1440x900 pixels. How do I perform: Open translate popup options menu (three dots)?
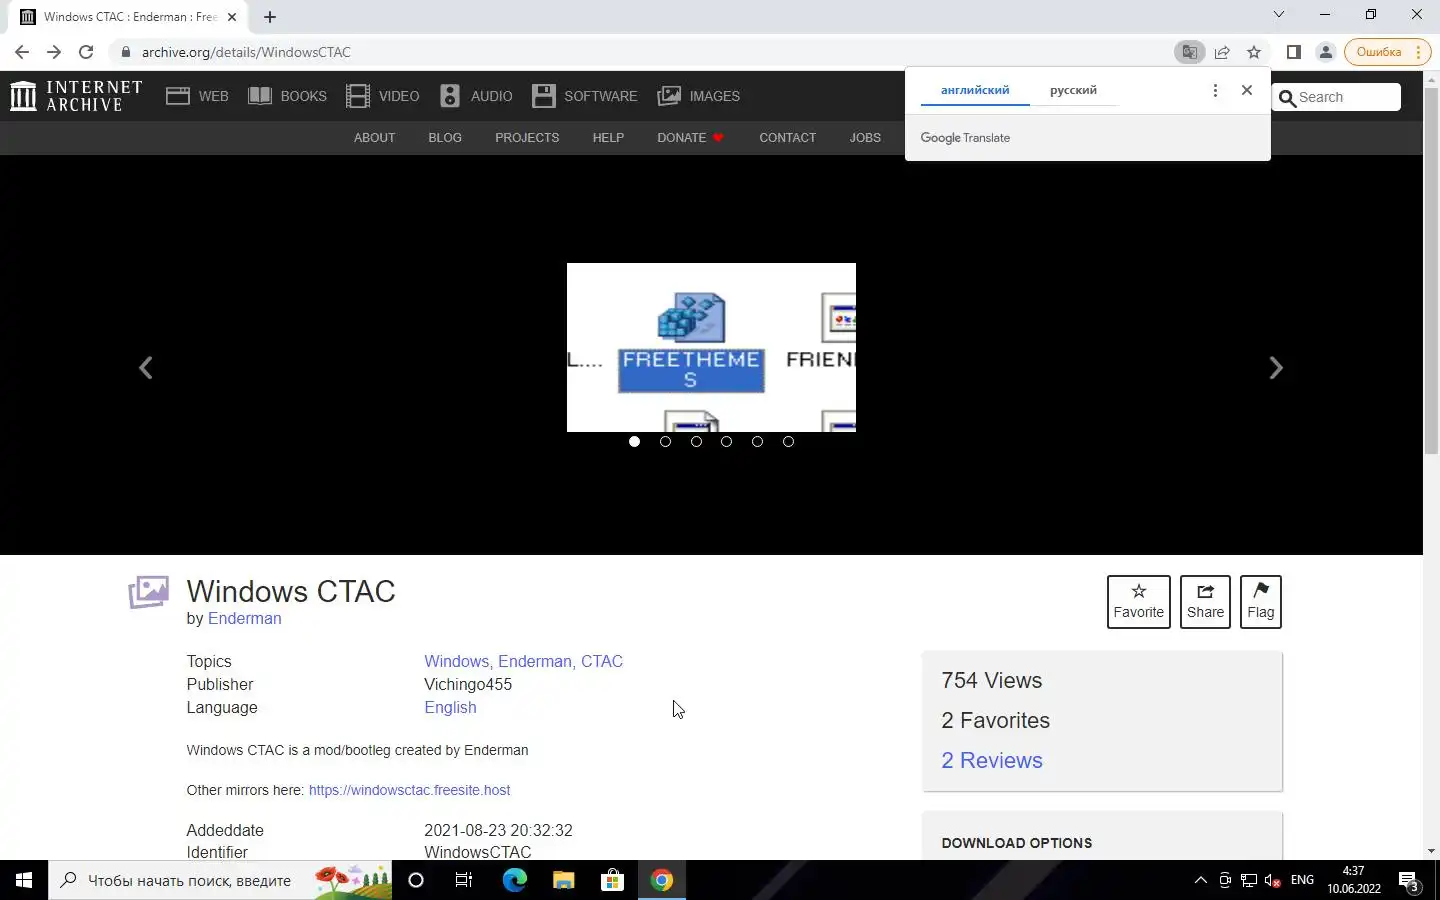pyautogui.click(x=1215, y=90)
